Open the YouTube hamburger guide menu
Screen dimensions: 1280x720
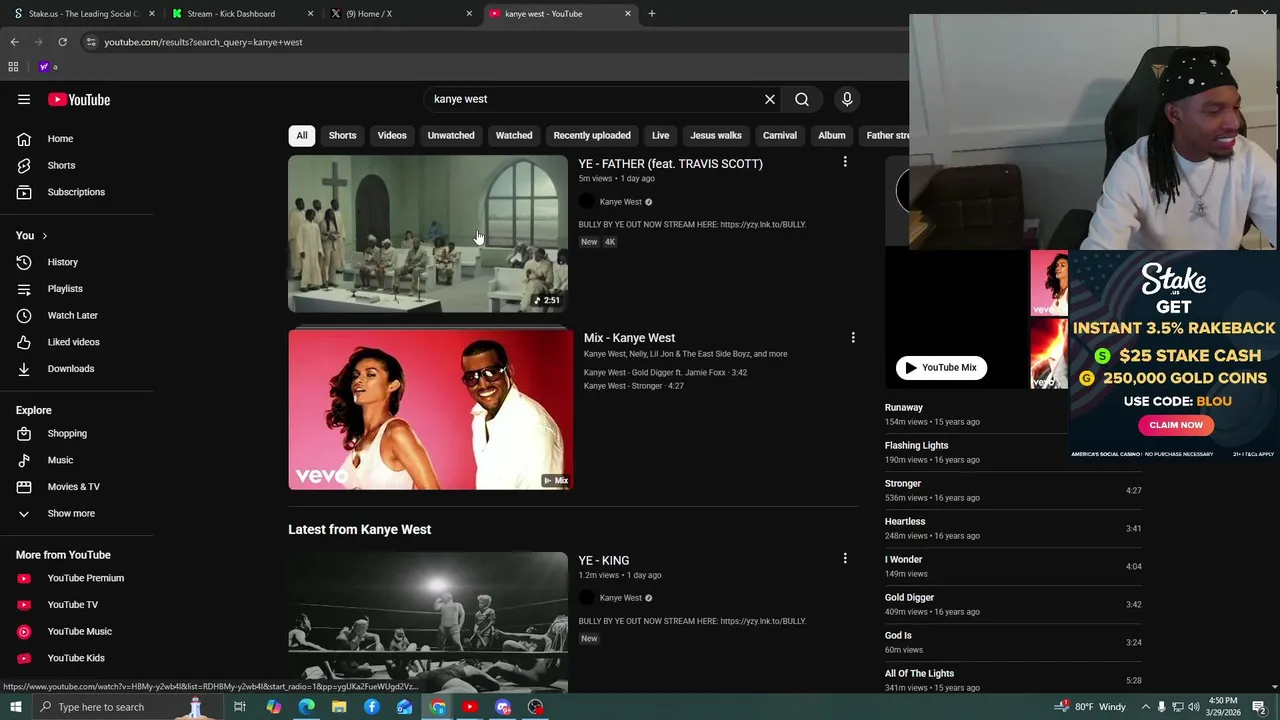click(x=24, y=99)
